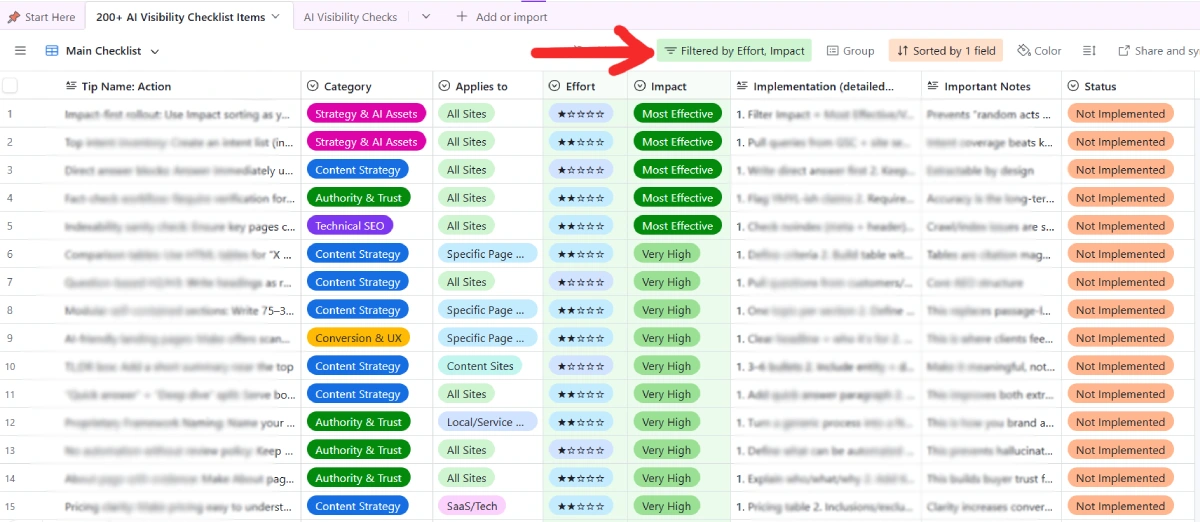
Task: Click the grid view icon beside Main Checklist
Action: tap(52, 51)
